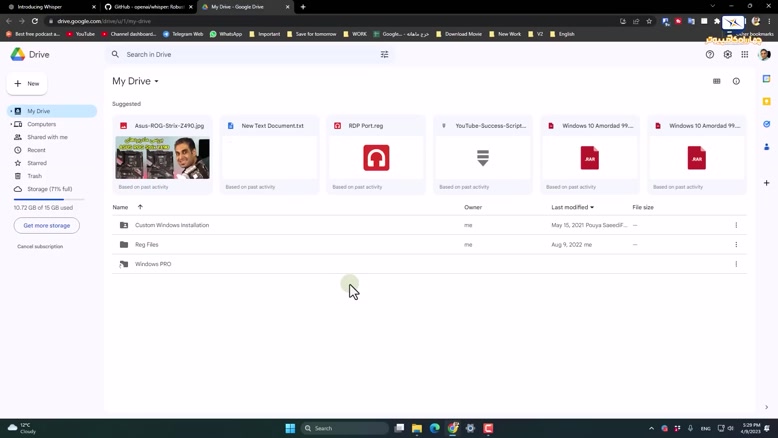Click the taskbar Search box
Screen dimensions: 778x438
pos(345,428)
